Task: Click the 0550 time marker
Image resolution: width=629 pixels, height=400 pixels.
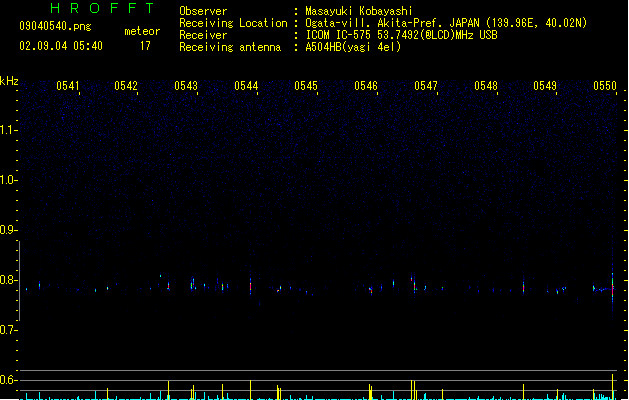Action: click(x=605, y=85)
